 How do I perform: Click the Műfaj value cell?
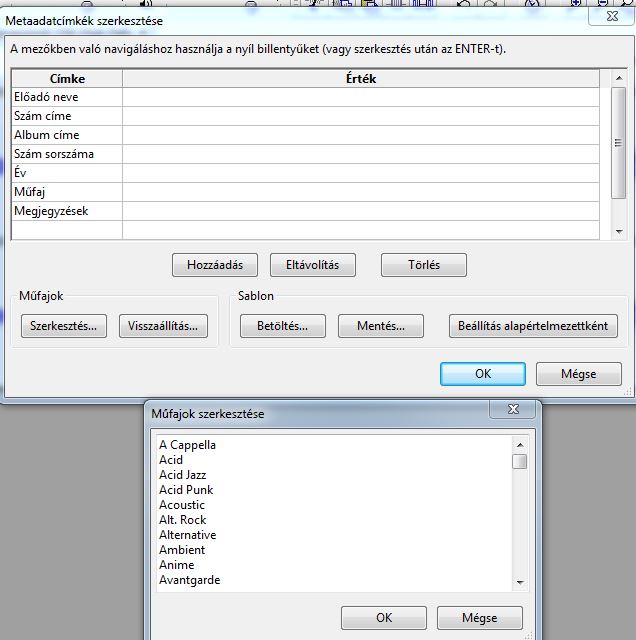(x=360, y=192)
